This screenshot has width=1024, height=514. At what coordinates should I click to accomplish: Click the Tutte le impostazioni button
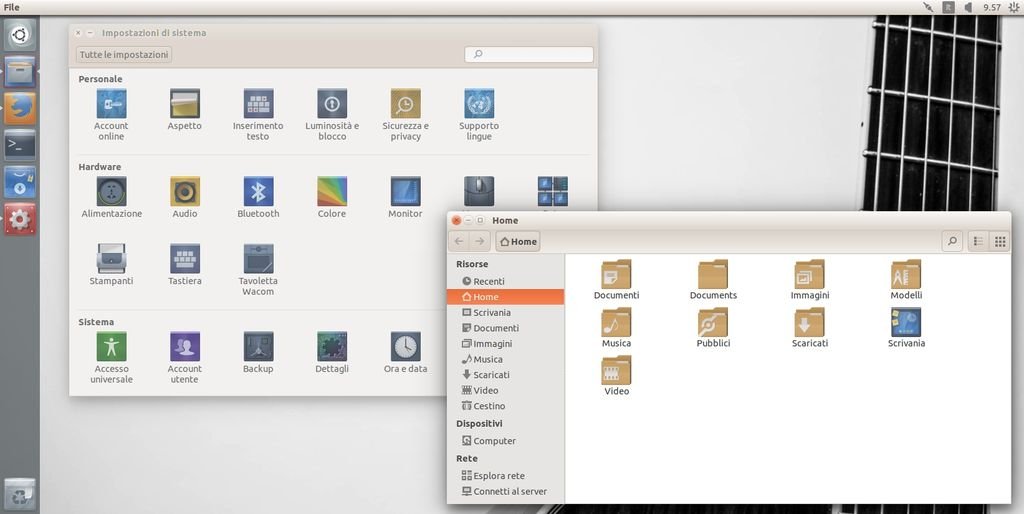[x=125, y=55]
